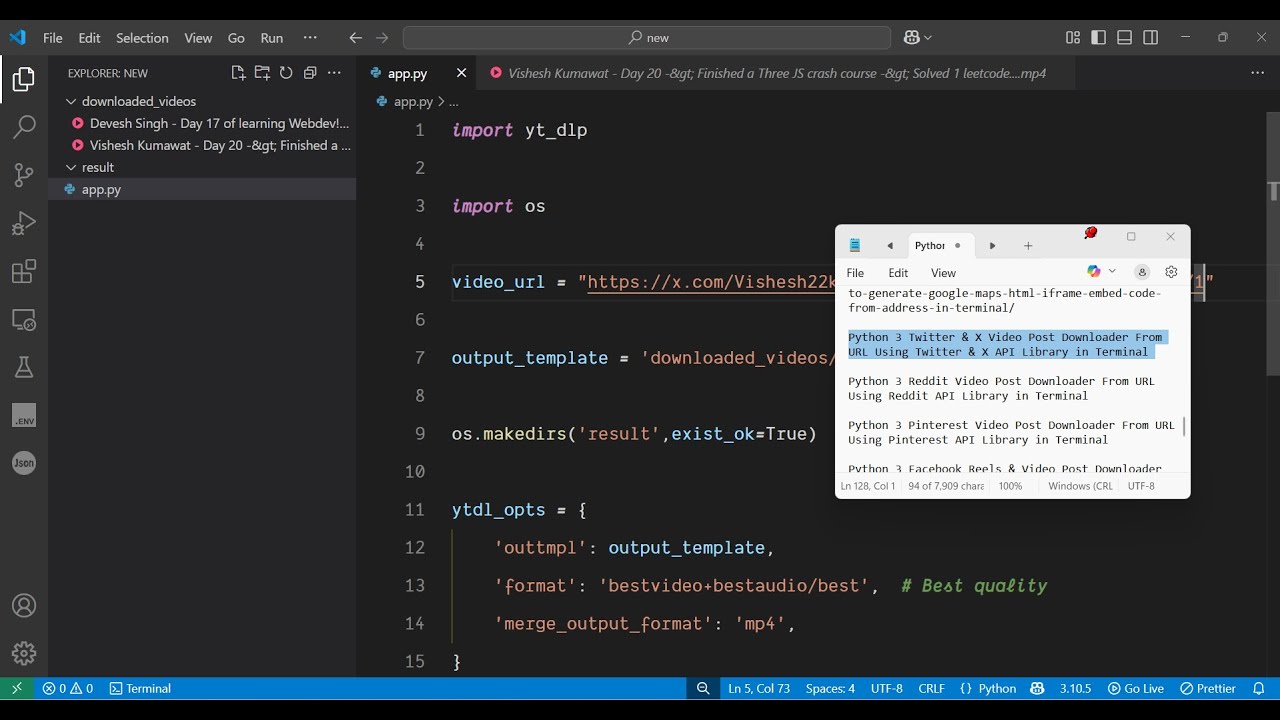
Task: Open the Go menu
Action: pos(236,38)
